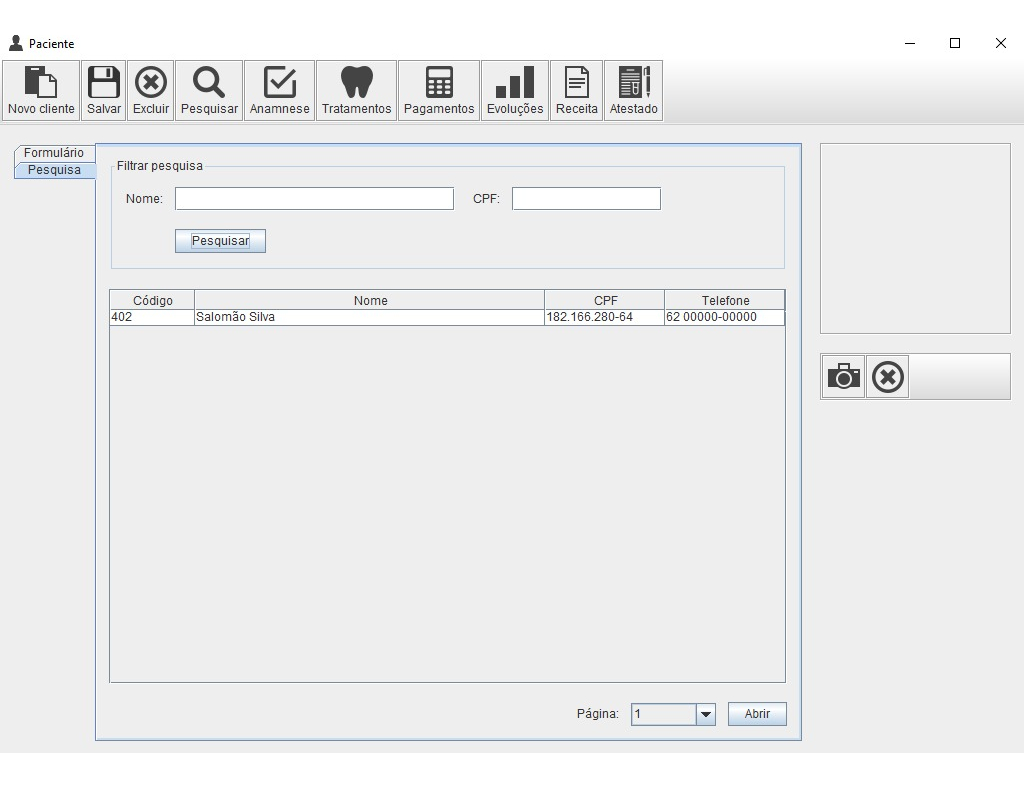The image size is (1024, 788).
Task: Remove patient photo with X icon
Action: (x=888, y=377)
